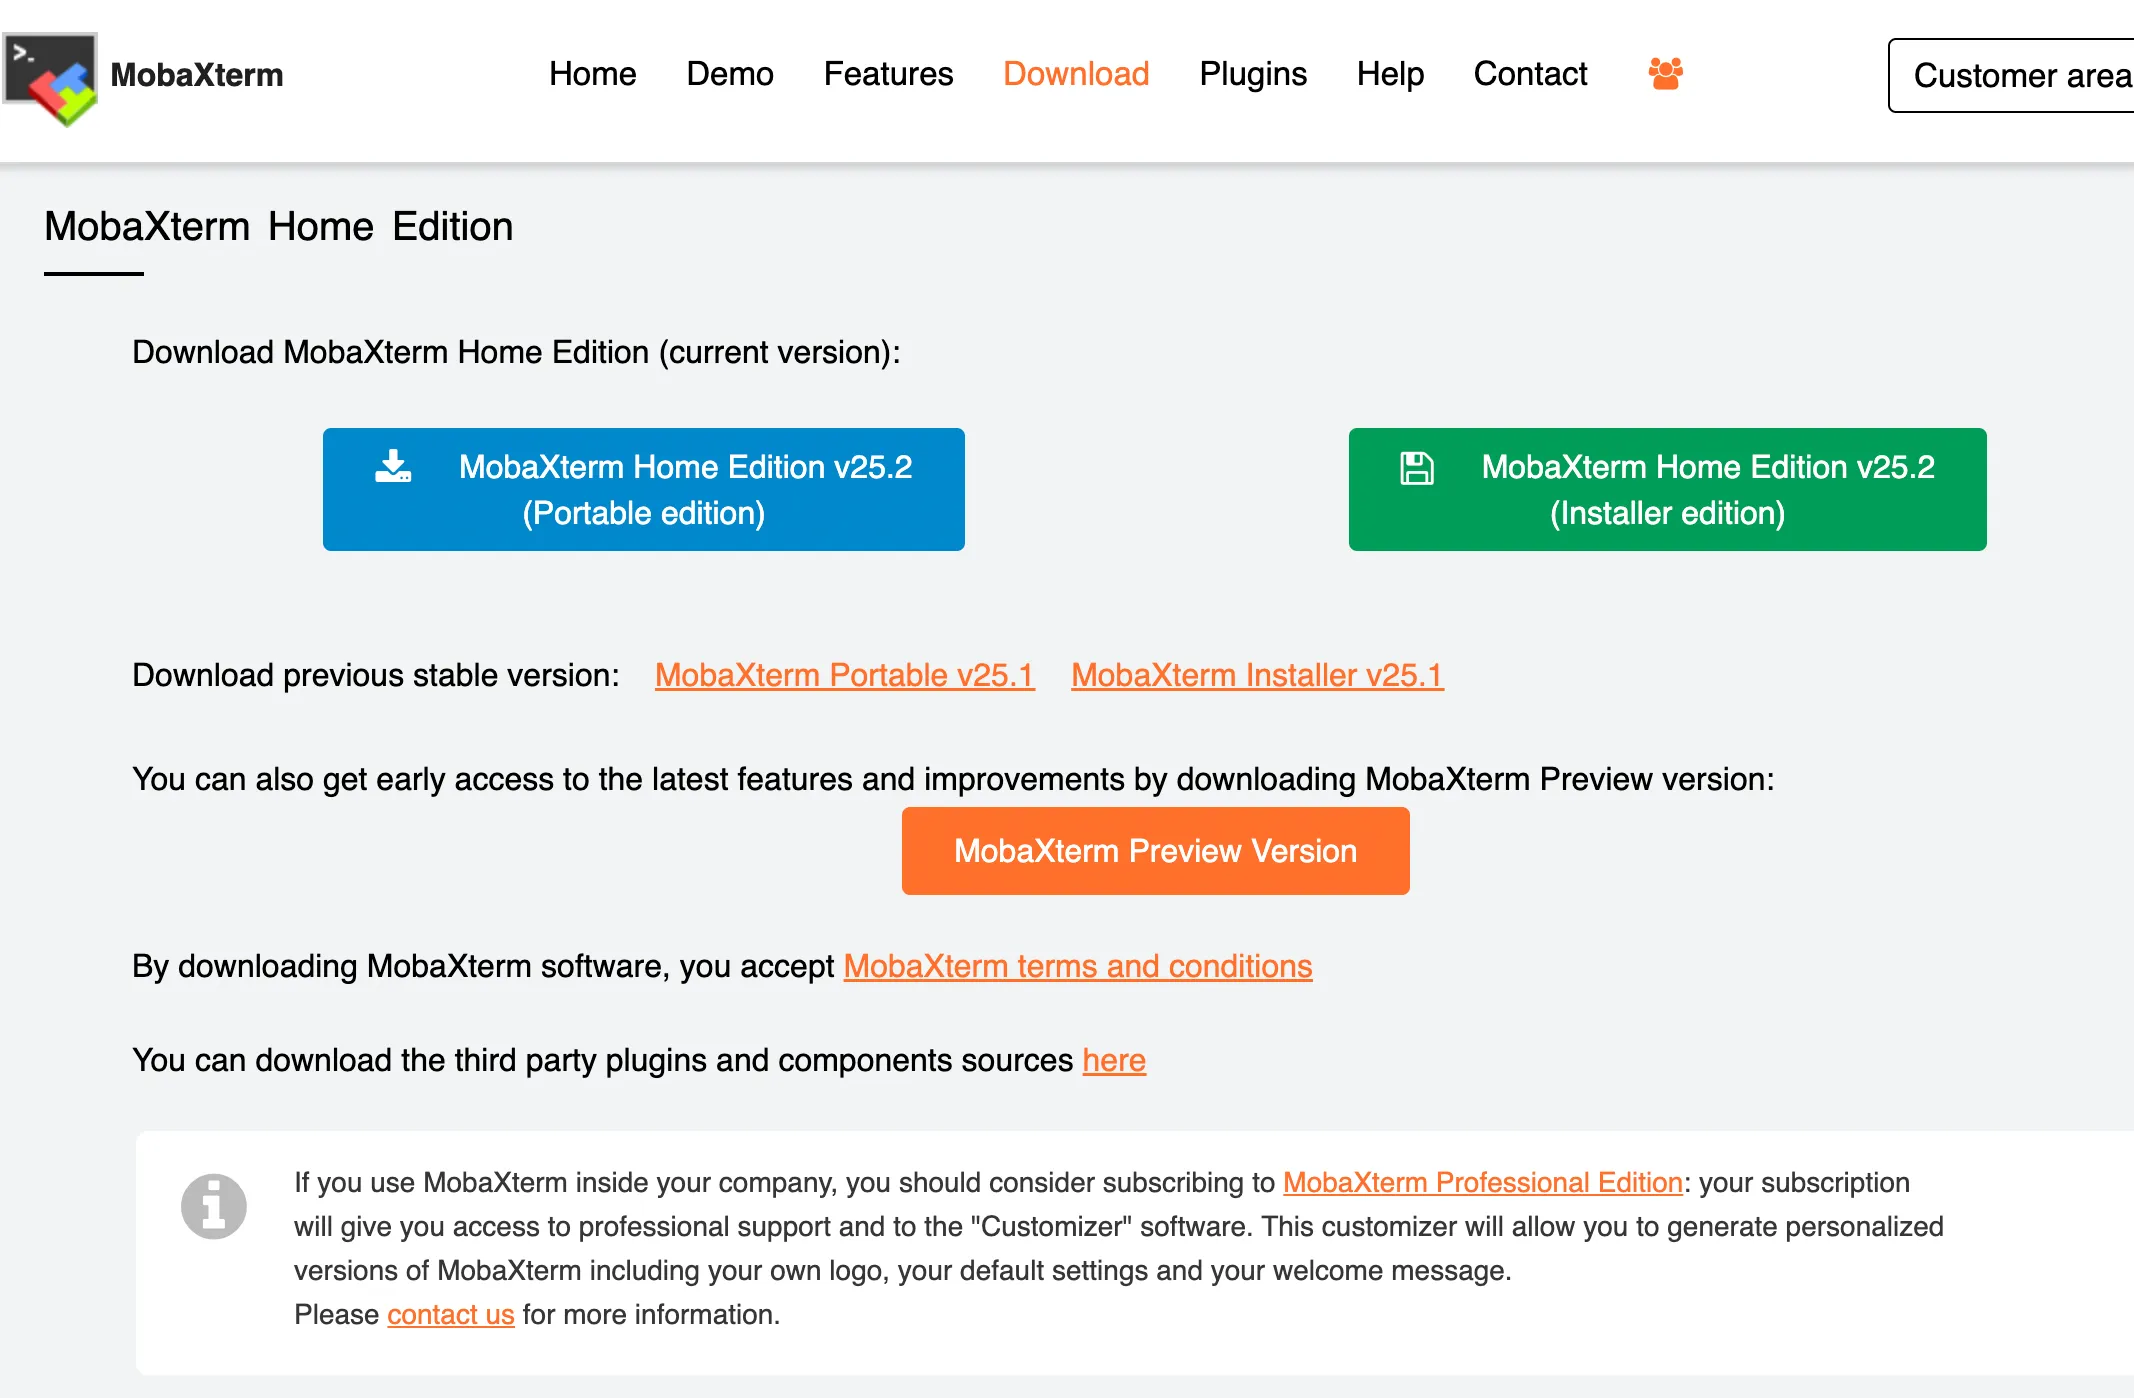Click the 'contact us' link
Viewport: 2134px width, 1398px height.
tap(450, 1314)
